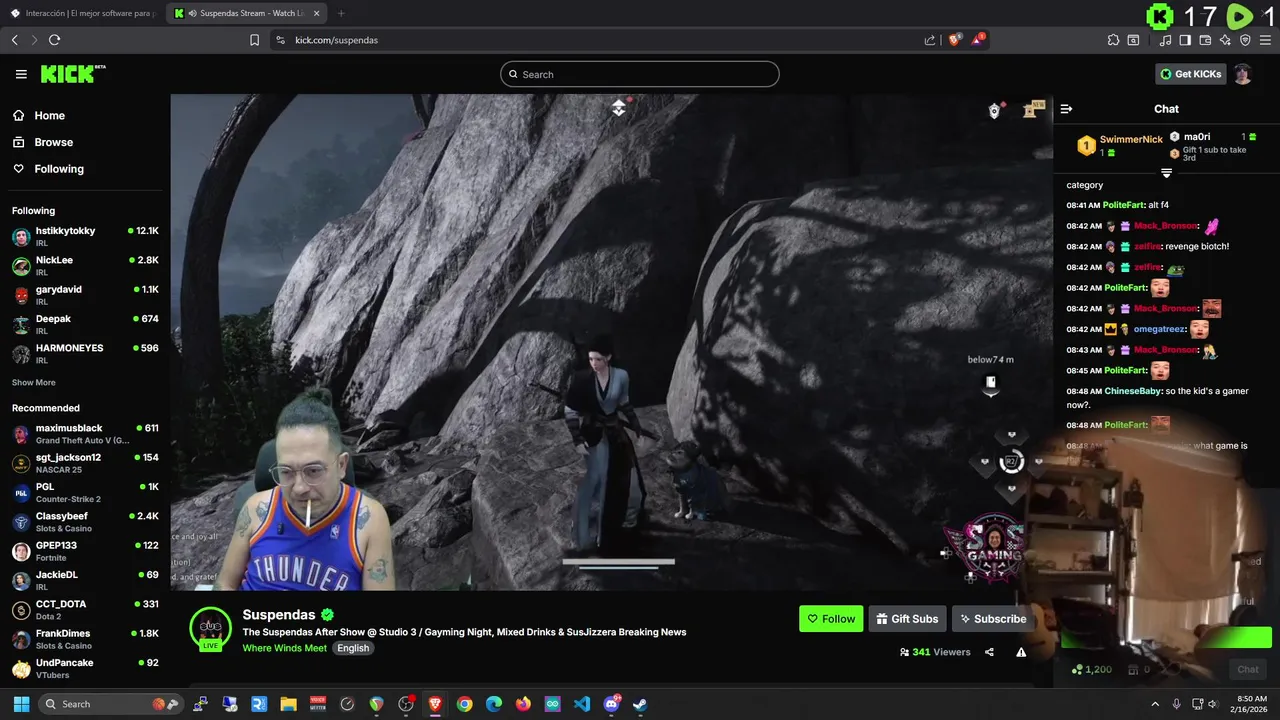Open JackieDL IRL channel

pyautogui.click(x=85, y=580)
